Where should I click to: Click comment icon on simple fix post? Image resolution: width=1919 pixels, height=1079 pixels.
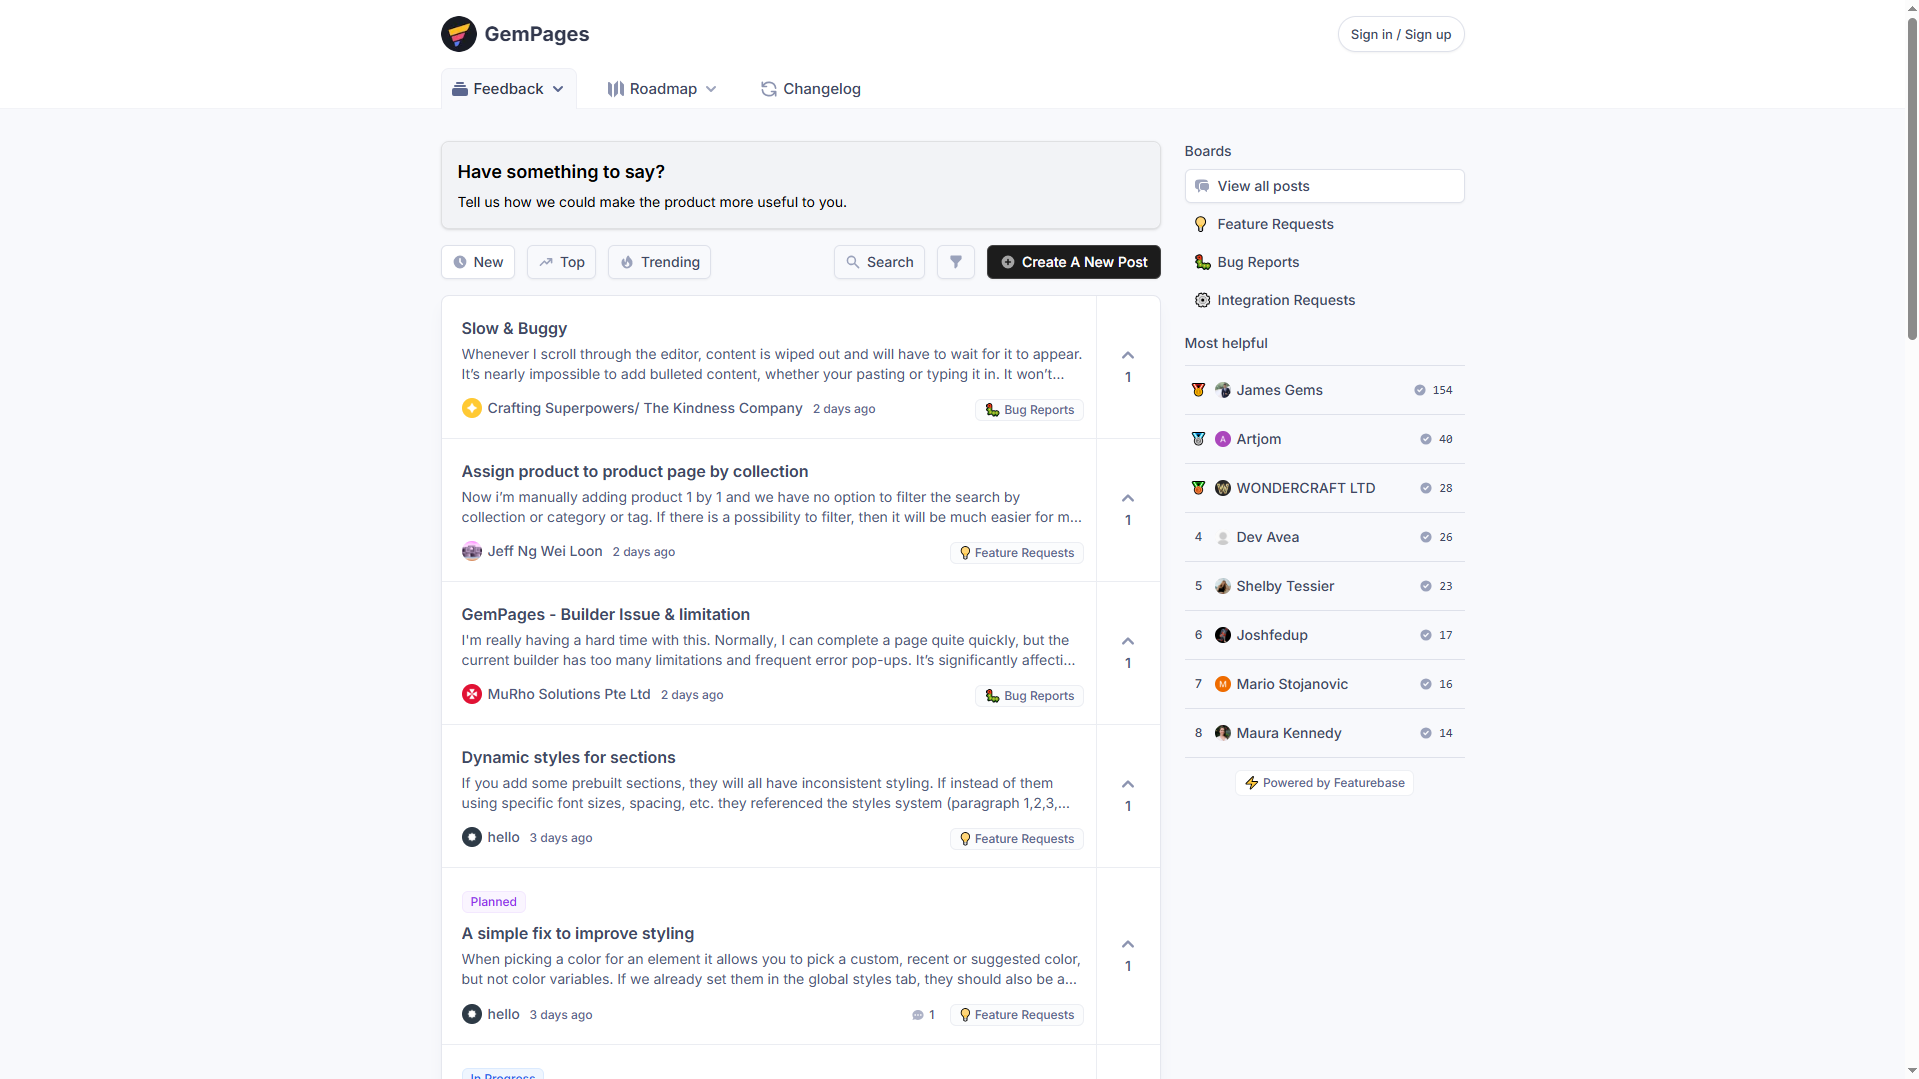click(918, 1015)
